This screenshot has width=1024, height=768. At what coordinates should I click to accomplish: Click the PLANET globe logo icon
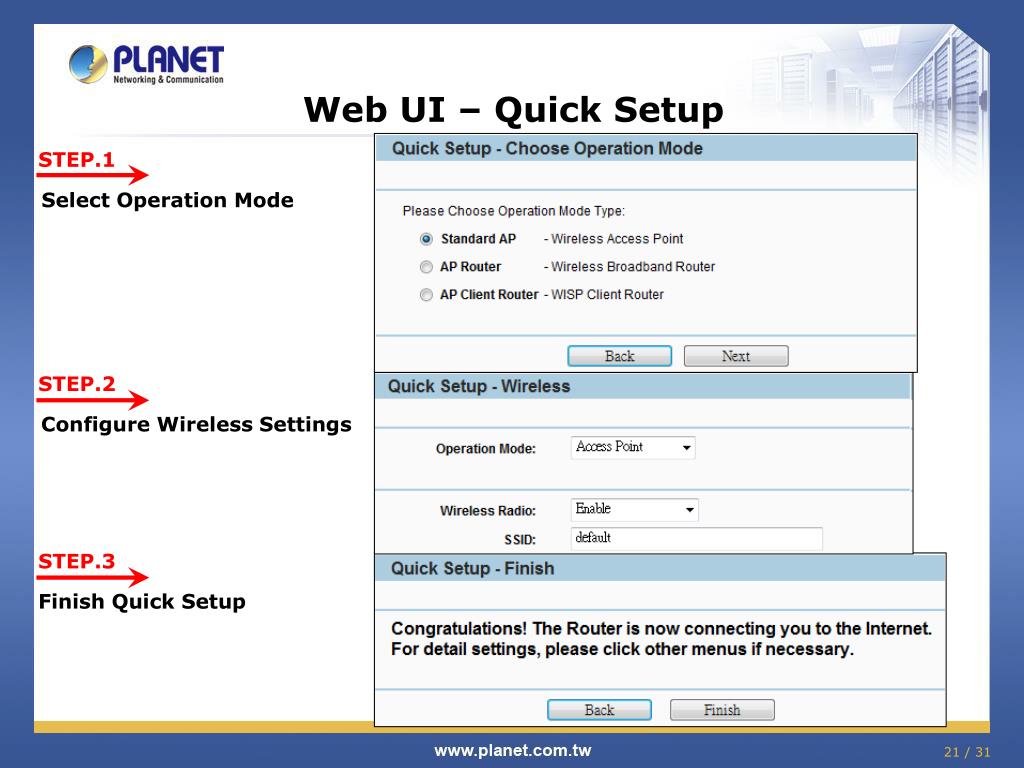pyautogui.click(x=88, y=64)
